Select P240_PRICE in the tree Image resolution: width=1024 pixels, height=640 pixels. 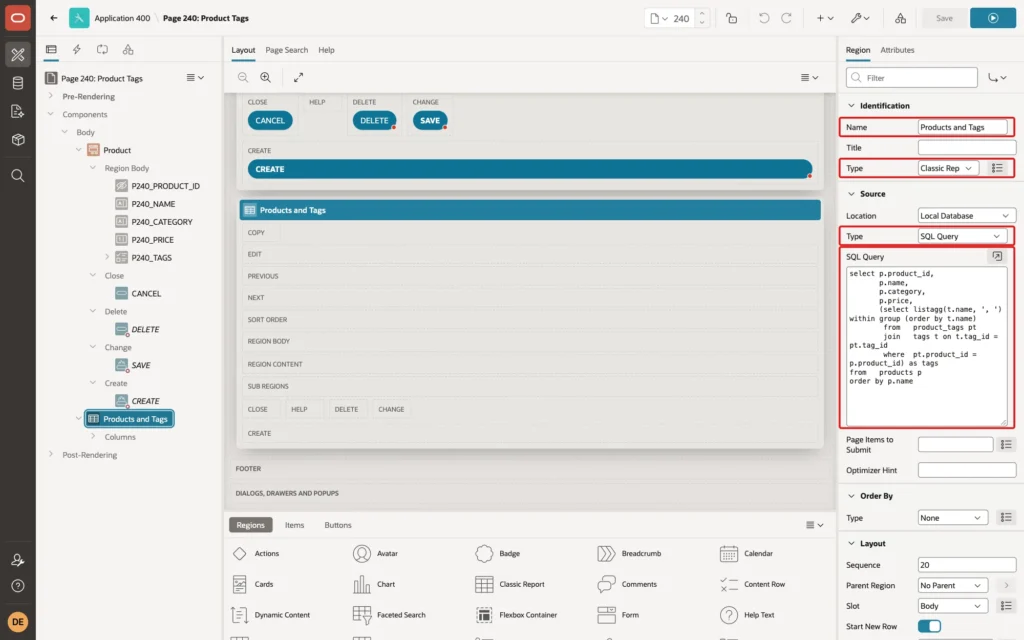(x=152, y=240)
